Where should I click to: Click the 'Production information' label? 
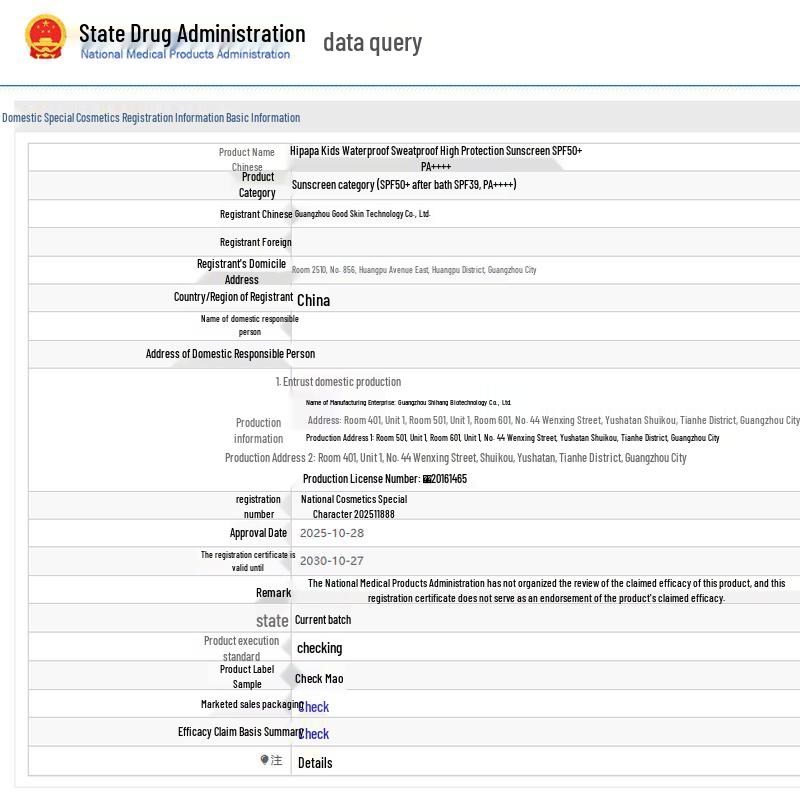click(x=258, y=431)
